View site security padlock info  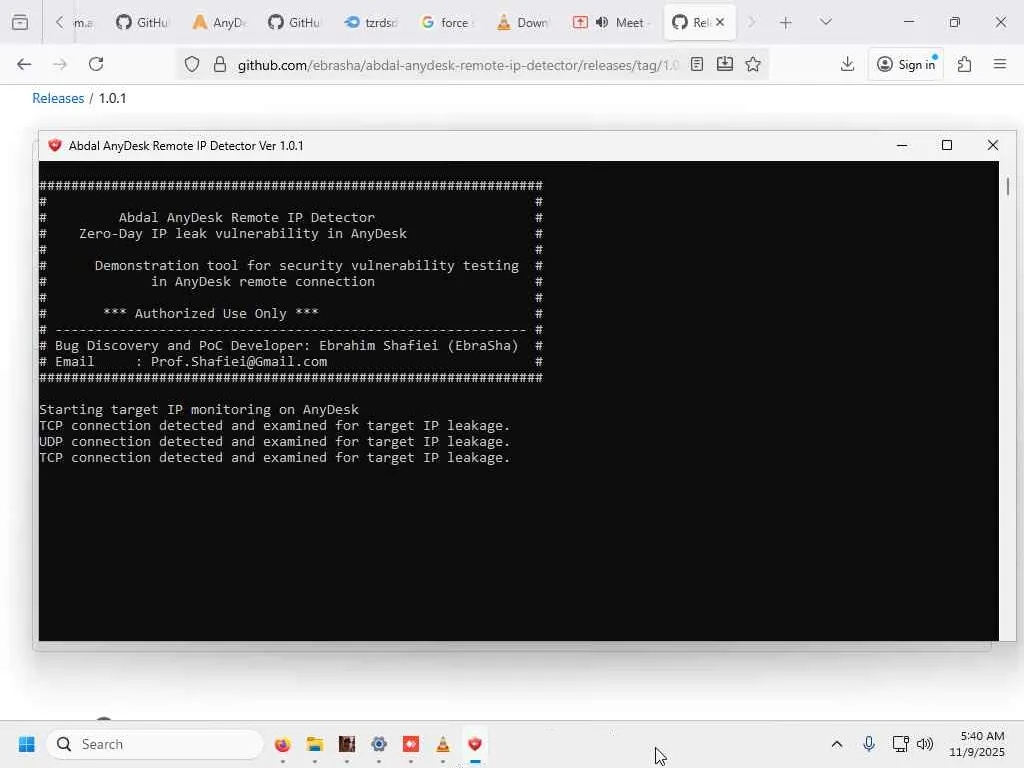[x=220, y=64]
